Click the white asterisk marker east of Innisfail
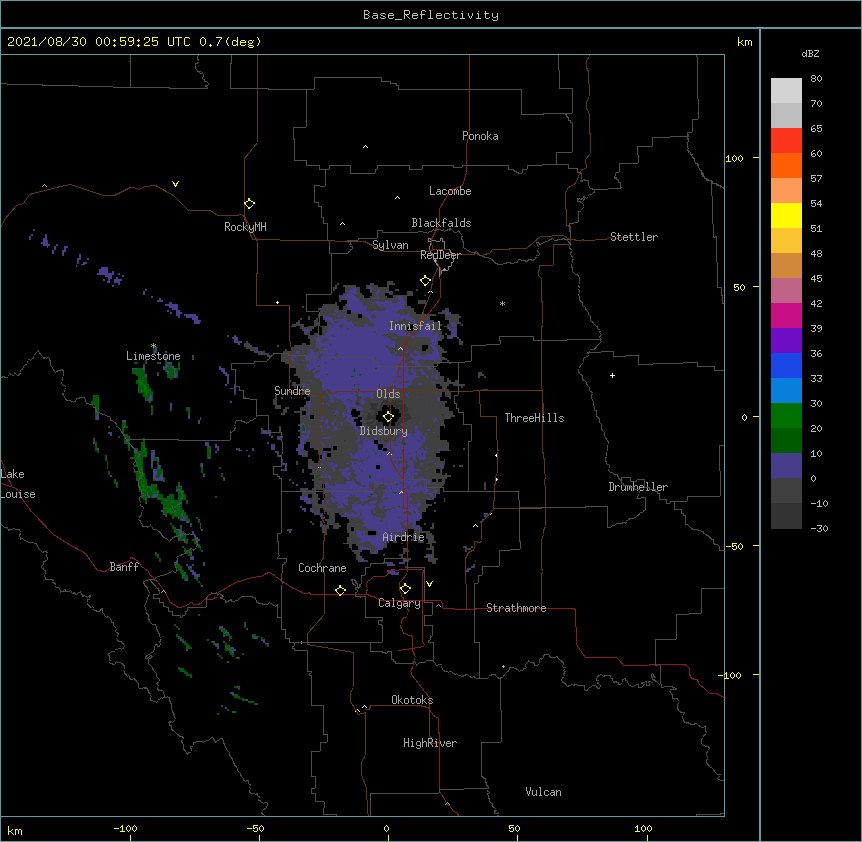862x842 pixels. [x=502, y=303]
